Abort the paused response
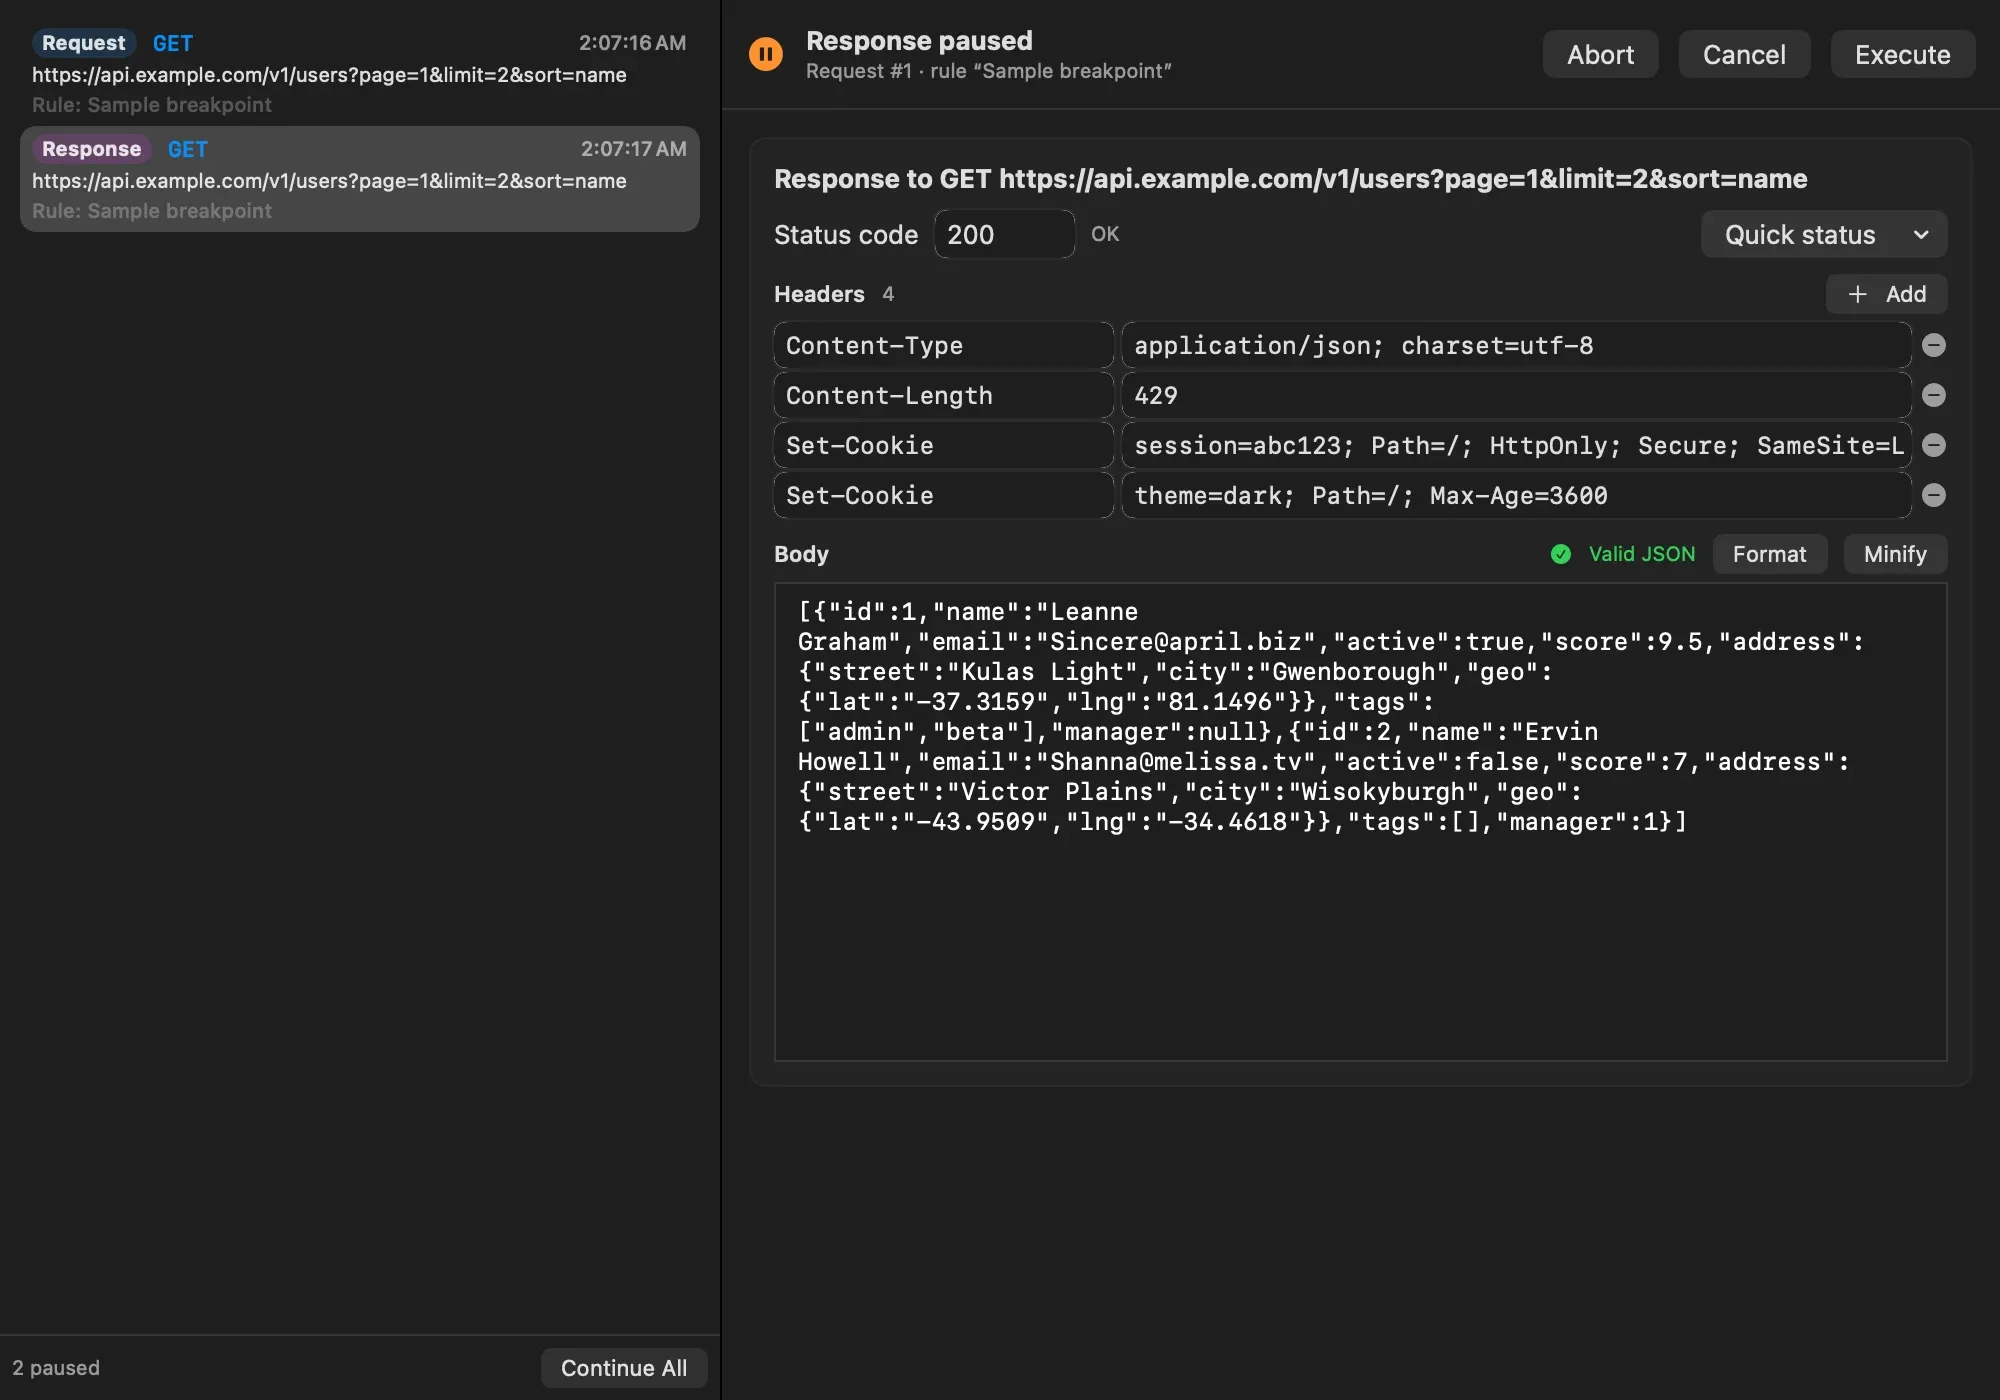This screenshot has height=1400, width=2000. pos(1600,54)
